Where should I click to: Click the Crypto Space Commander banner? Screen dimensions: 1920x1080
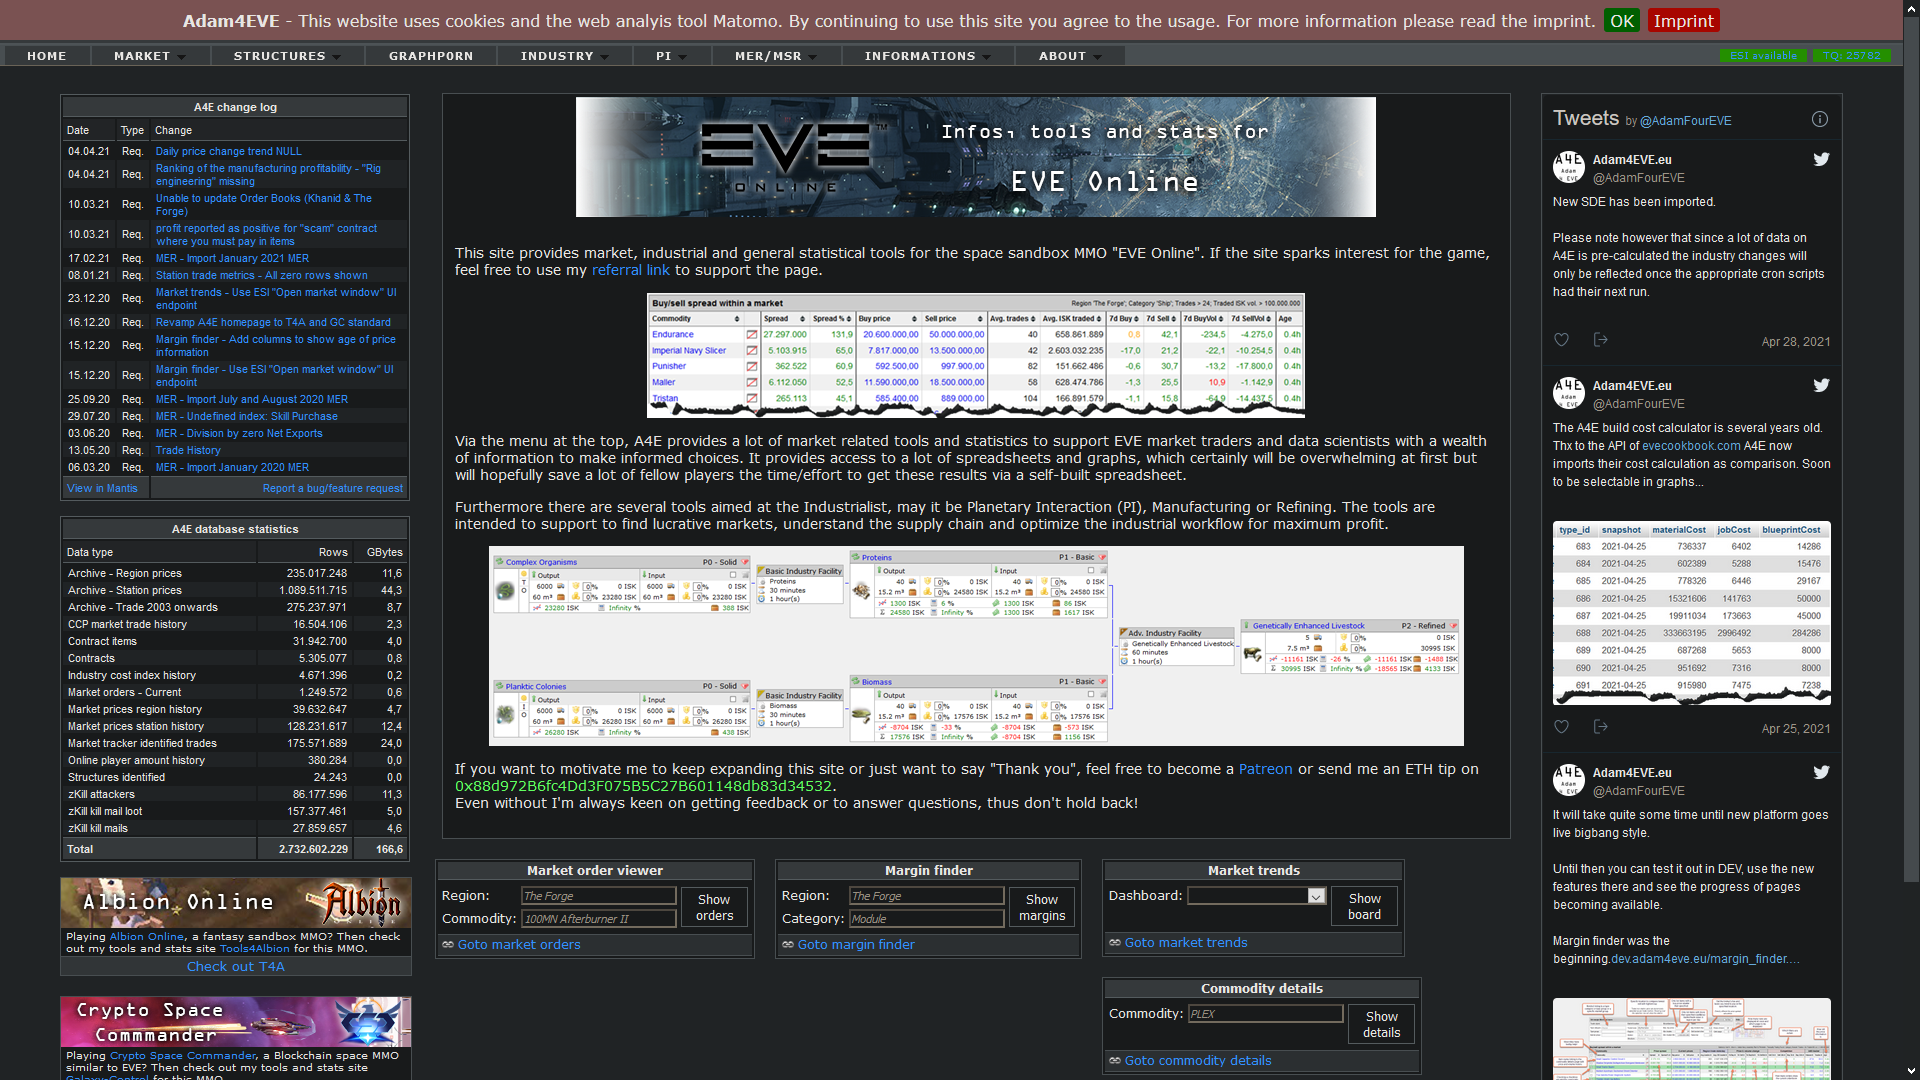tap(236, 1022)
